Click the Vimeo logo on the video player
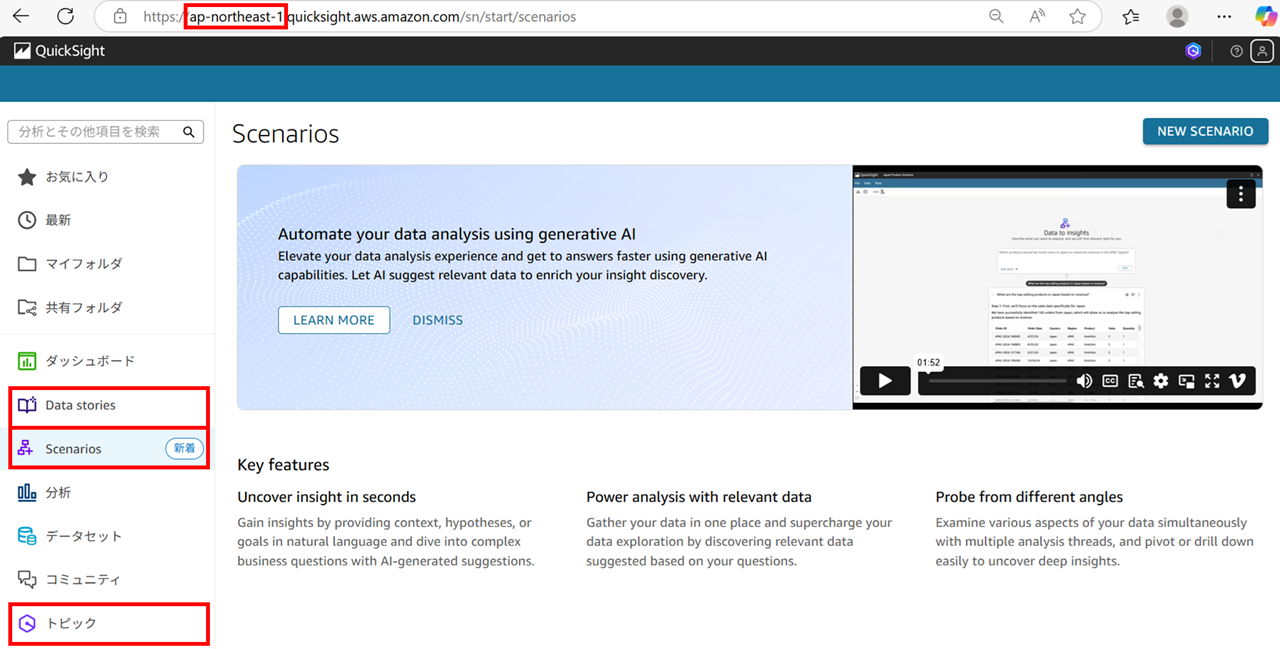The image size is (1280, 649). point(1238,381)
